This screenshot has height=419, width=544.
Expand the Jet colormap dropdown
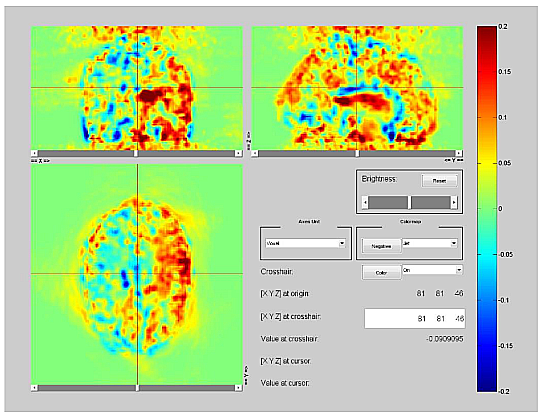[x=430, y=243]
